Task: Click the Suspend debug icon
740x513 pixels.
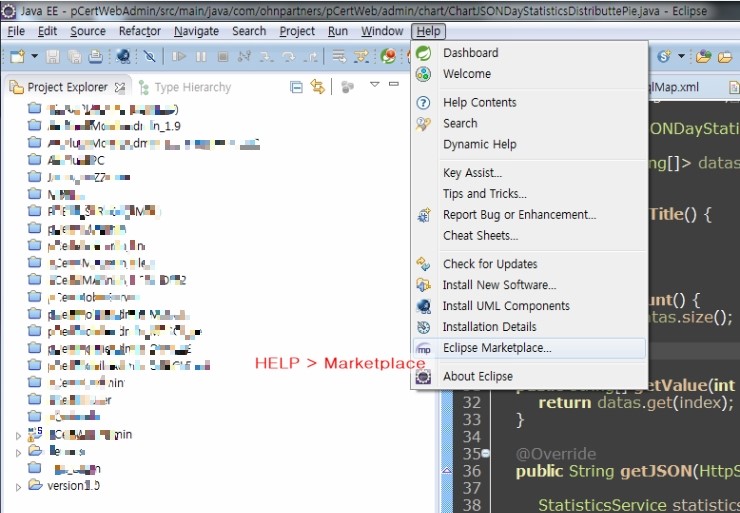Action: [201, 57]
